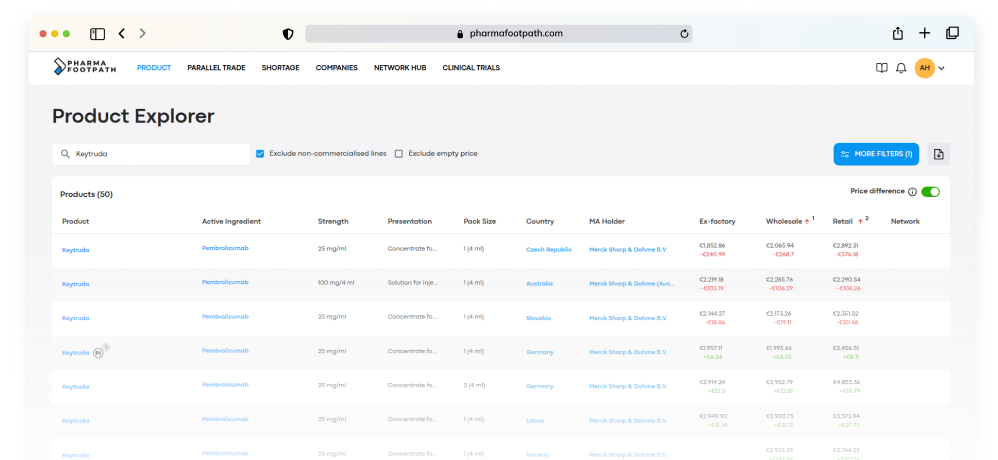Select the '100 mg/4 ml' strength cell
Screen dimensions: 998x460
(336, 284)
